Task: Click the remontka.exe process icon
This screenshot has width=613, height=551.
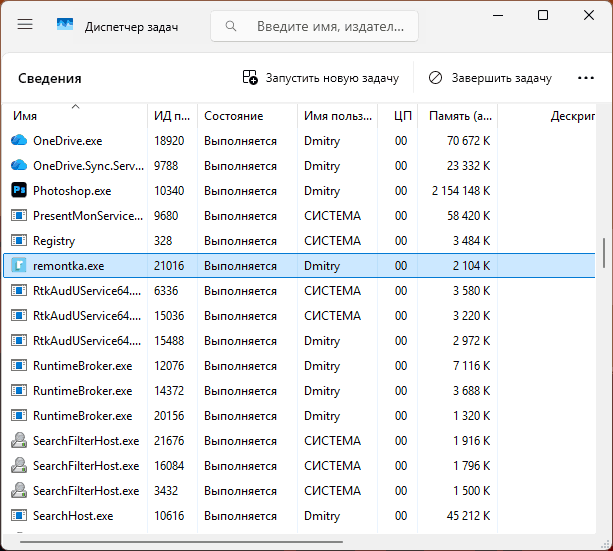Action: [x=19, y=266]
